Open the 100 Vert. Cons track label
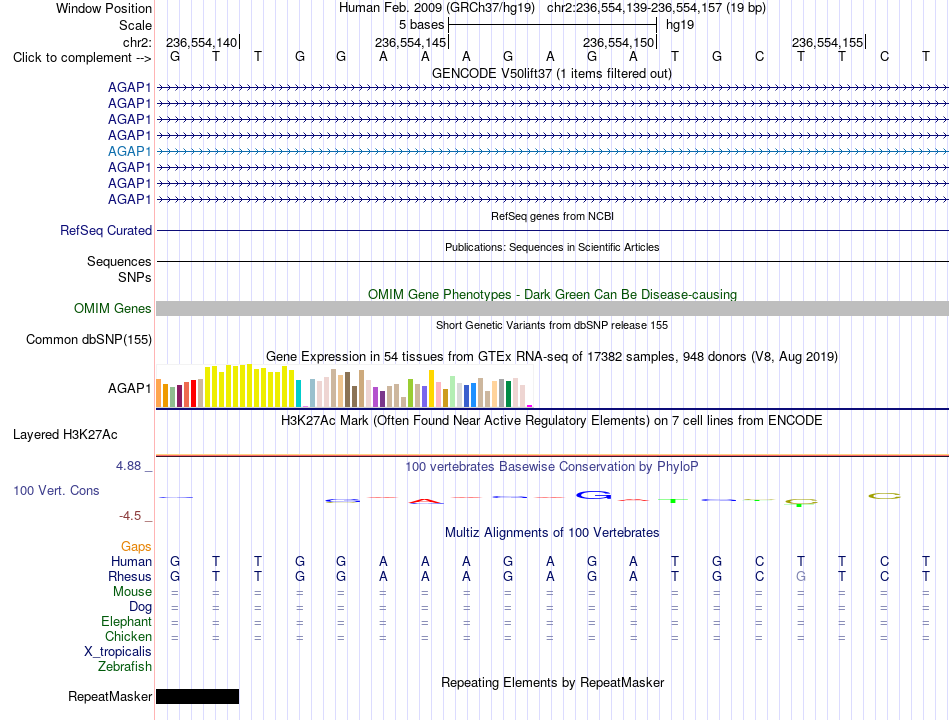950x720 pixels. [x=56, y=490]
